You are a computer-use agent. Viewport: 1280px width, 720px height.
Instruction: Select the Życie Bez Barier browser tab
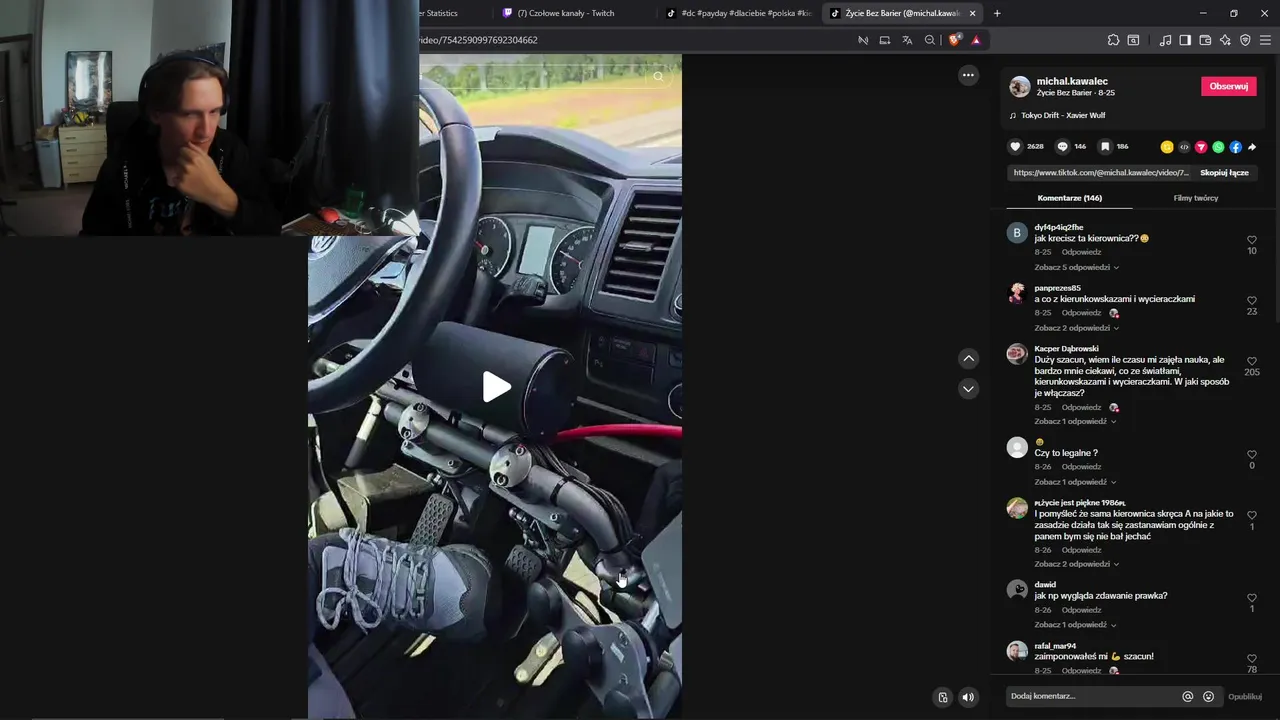click(x=903, y=13)
